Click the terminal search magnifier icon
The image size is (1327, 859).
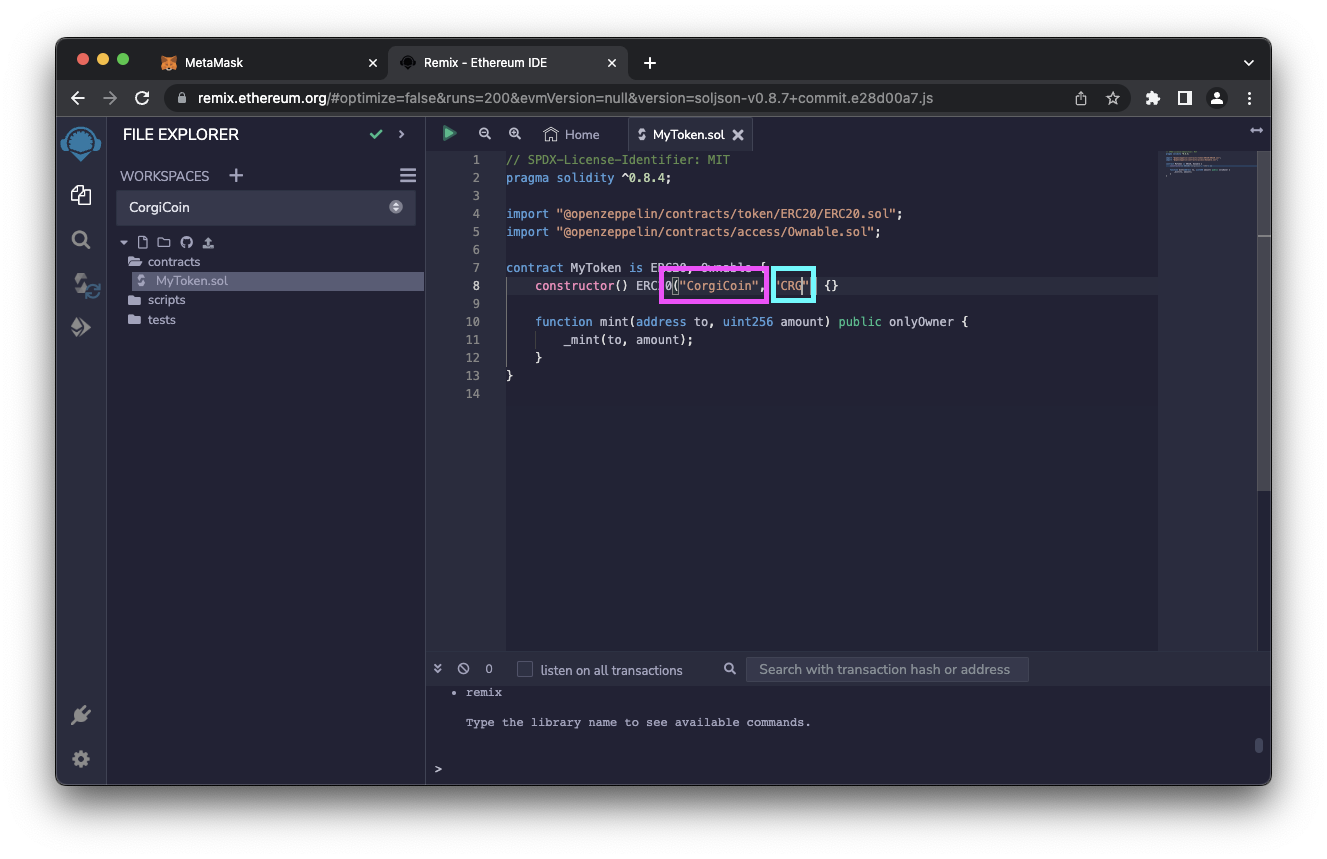[730, 669]
